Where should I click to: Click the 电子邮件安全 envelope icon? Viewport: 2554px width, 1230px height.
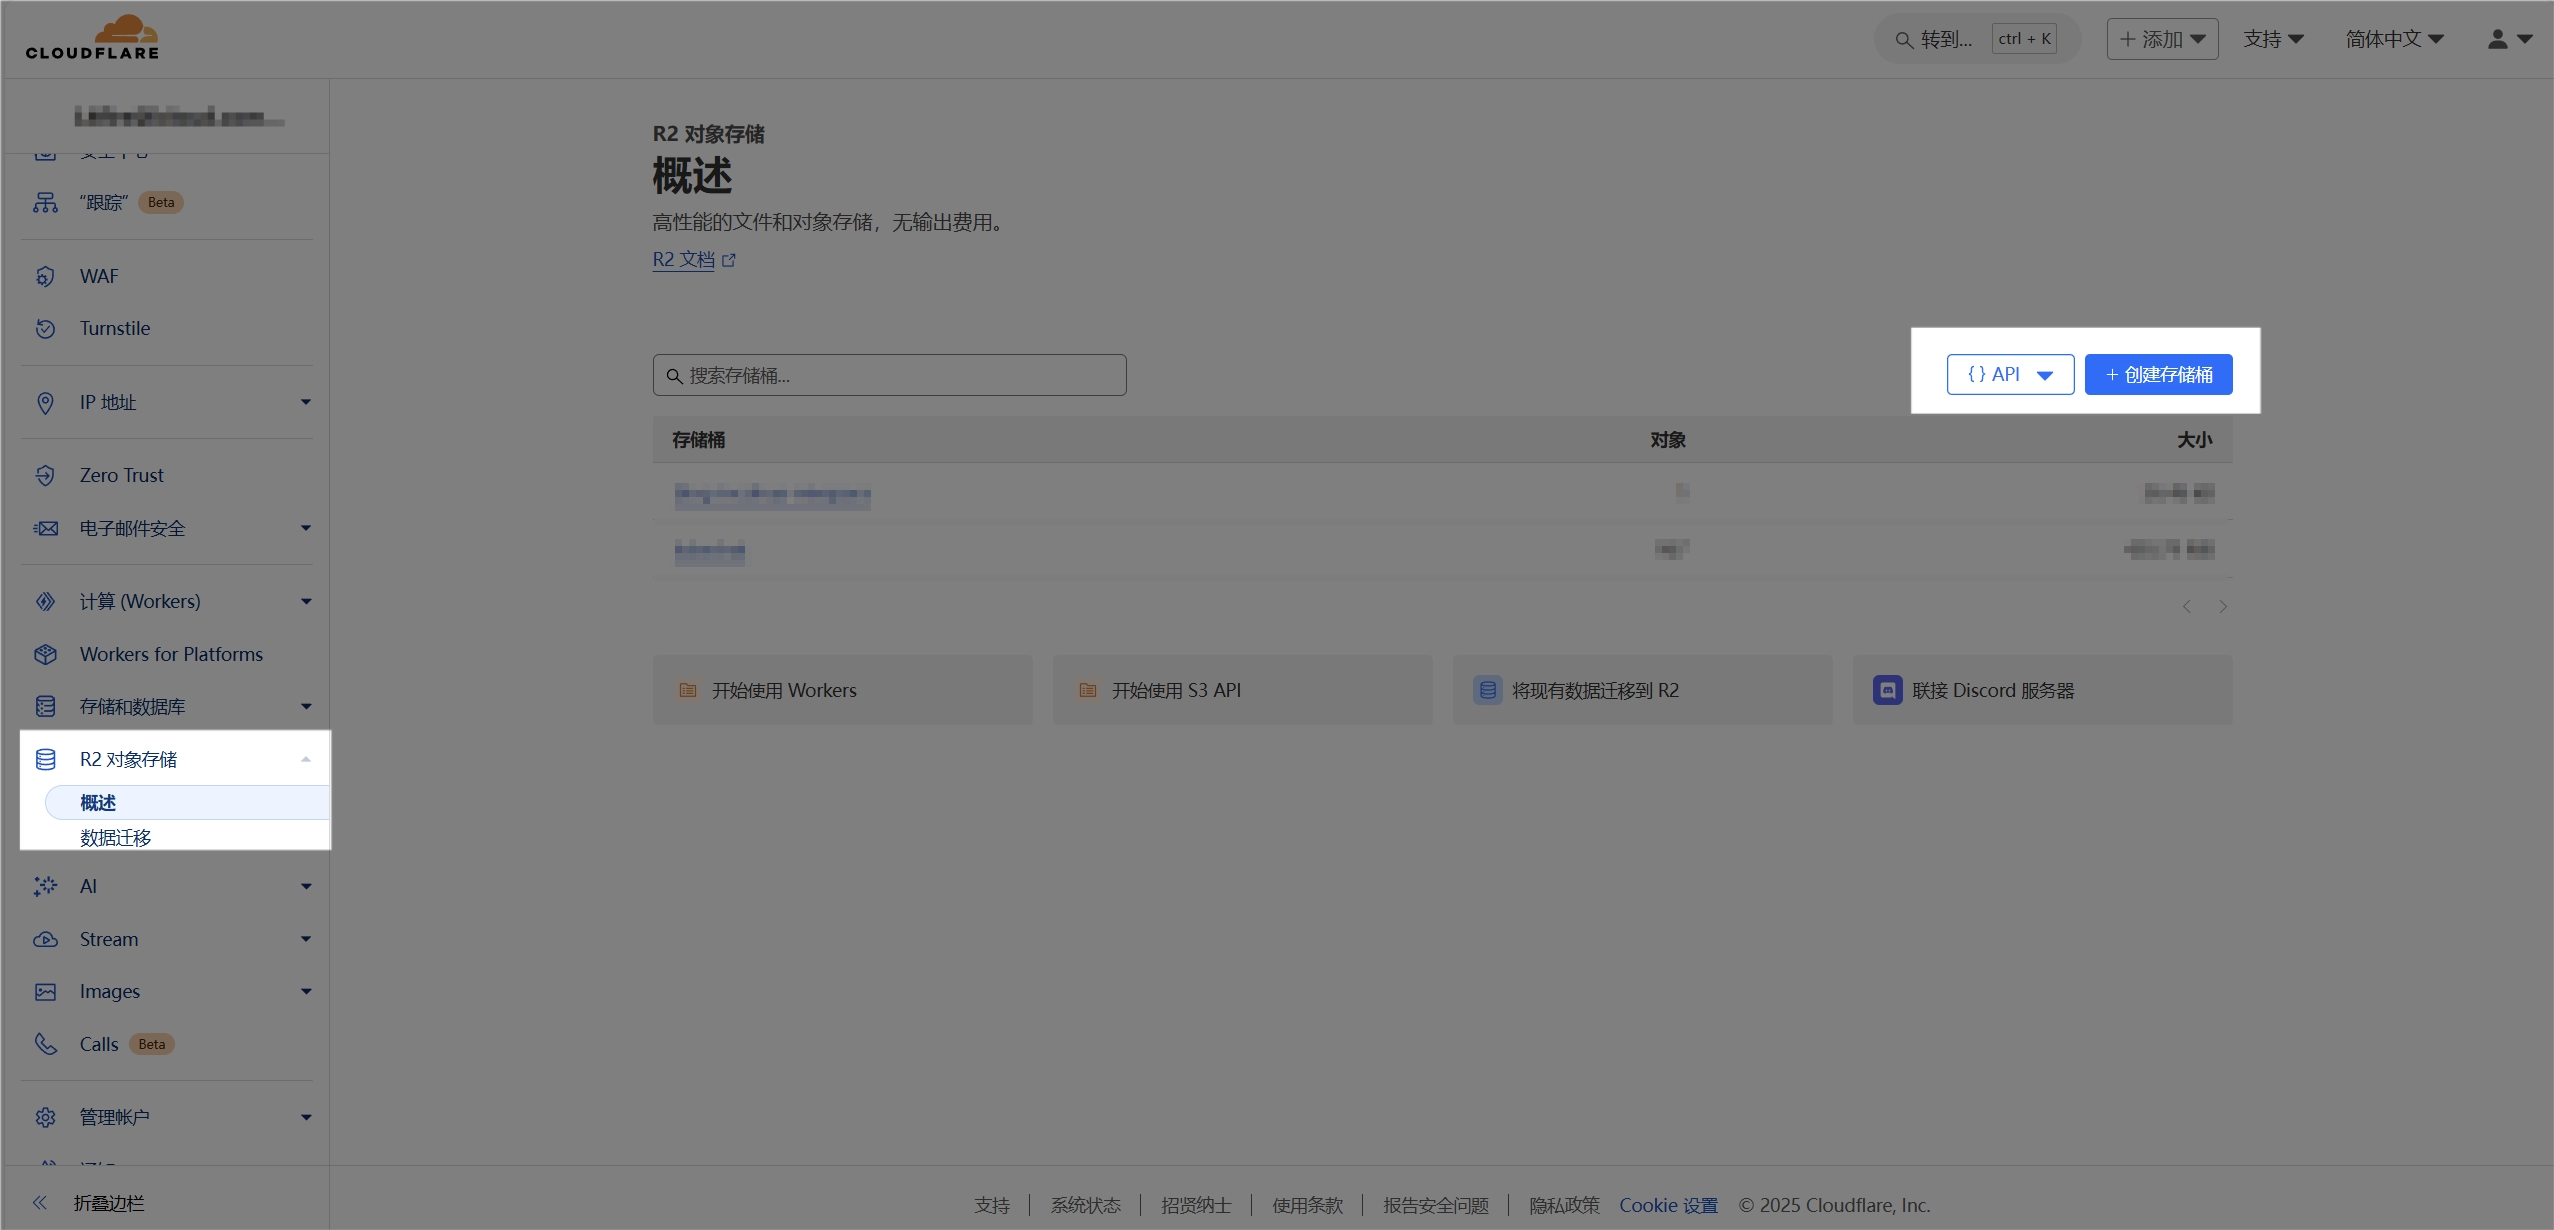point(45,528)
